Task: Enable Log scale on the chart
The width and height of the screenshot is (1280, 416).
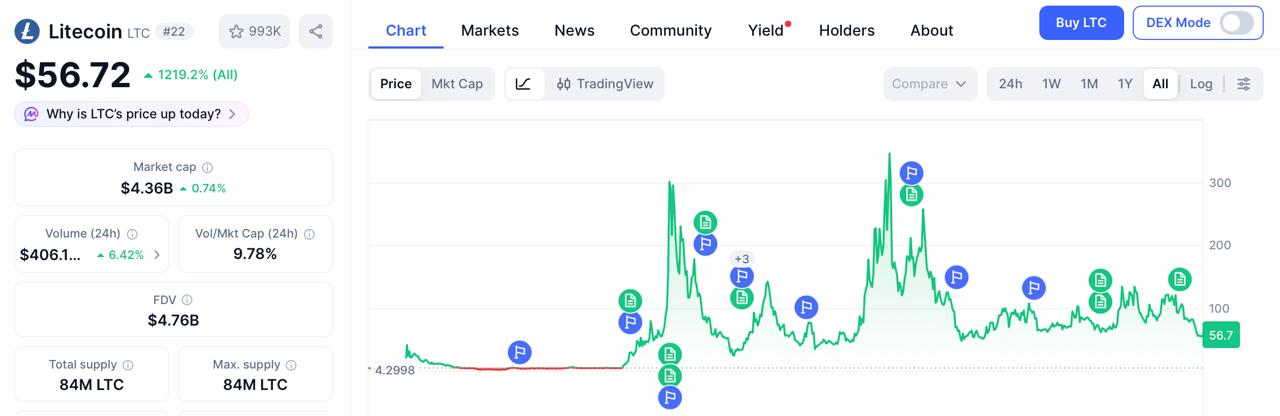Action: coord(1201,84)
